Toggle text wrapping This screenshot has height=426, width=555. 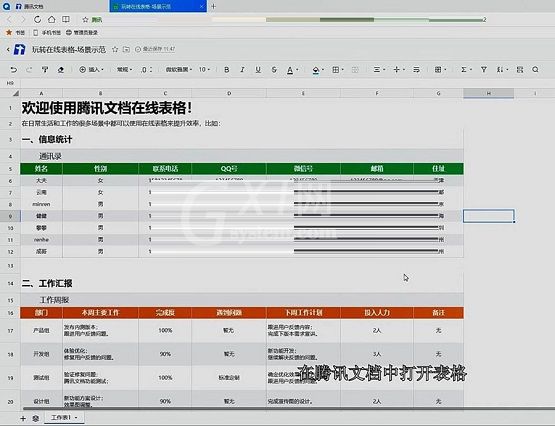click(417, 70)
